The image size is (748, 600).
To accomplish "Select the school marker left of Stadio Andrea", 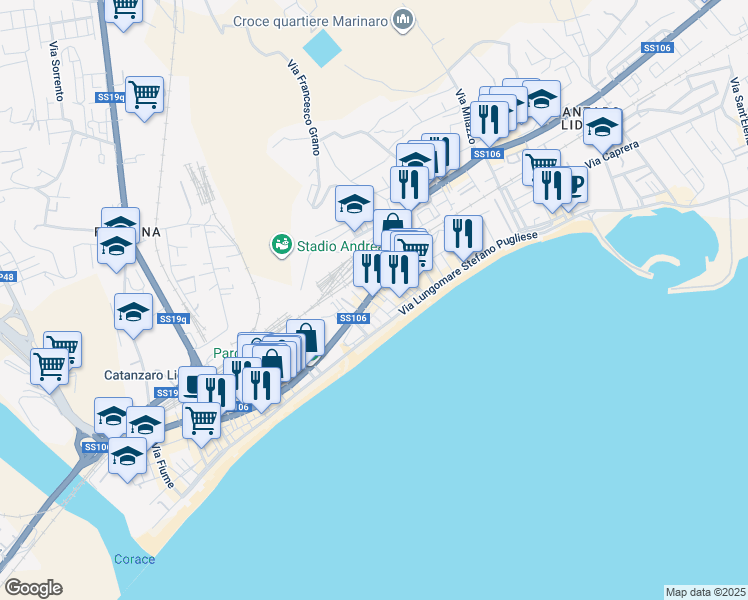I will (354, 206).
